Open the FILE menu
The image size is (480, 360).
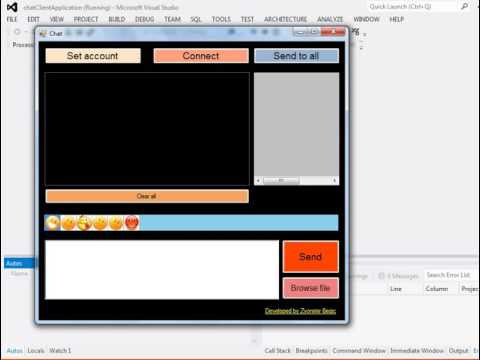point(12,19)
